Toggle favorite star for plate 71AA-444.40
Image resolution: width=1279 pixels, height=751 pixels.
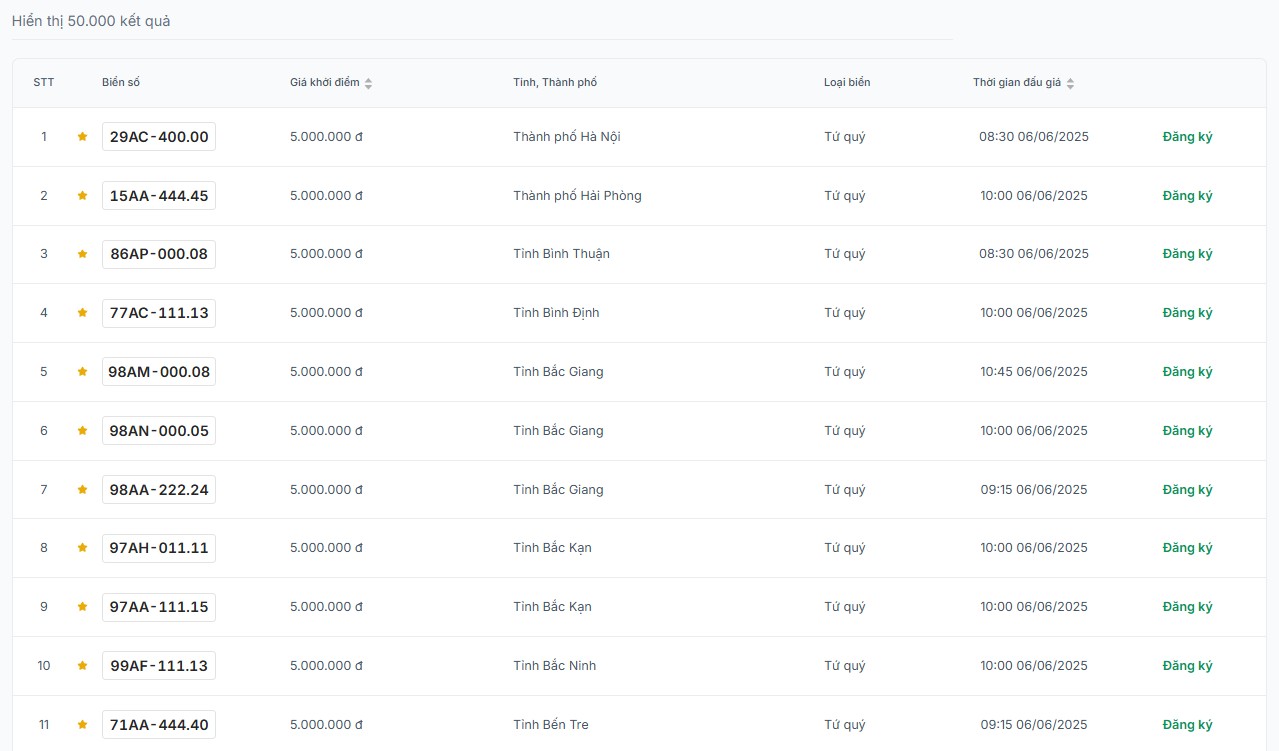point(82,725)
